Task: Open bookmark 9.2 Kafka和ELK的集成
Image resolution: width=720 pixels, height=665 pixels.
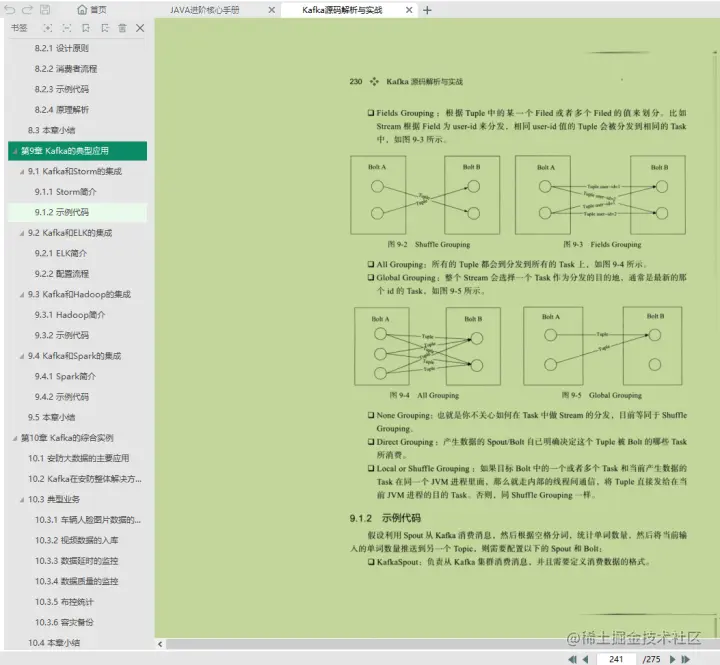Action: click(70, 233)
